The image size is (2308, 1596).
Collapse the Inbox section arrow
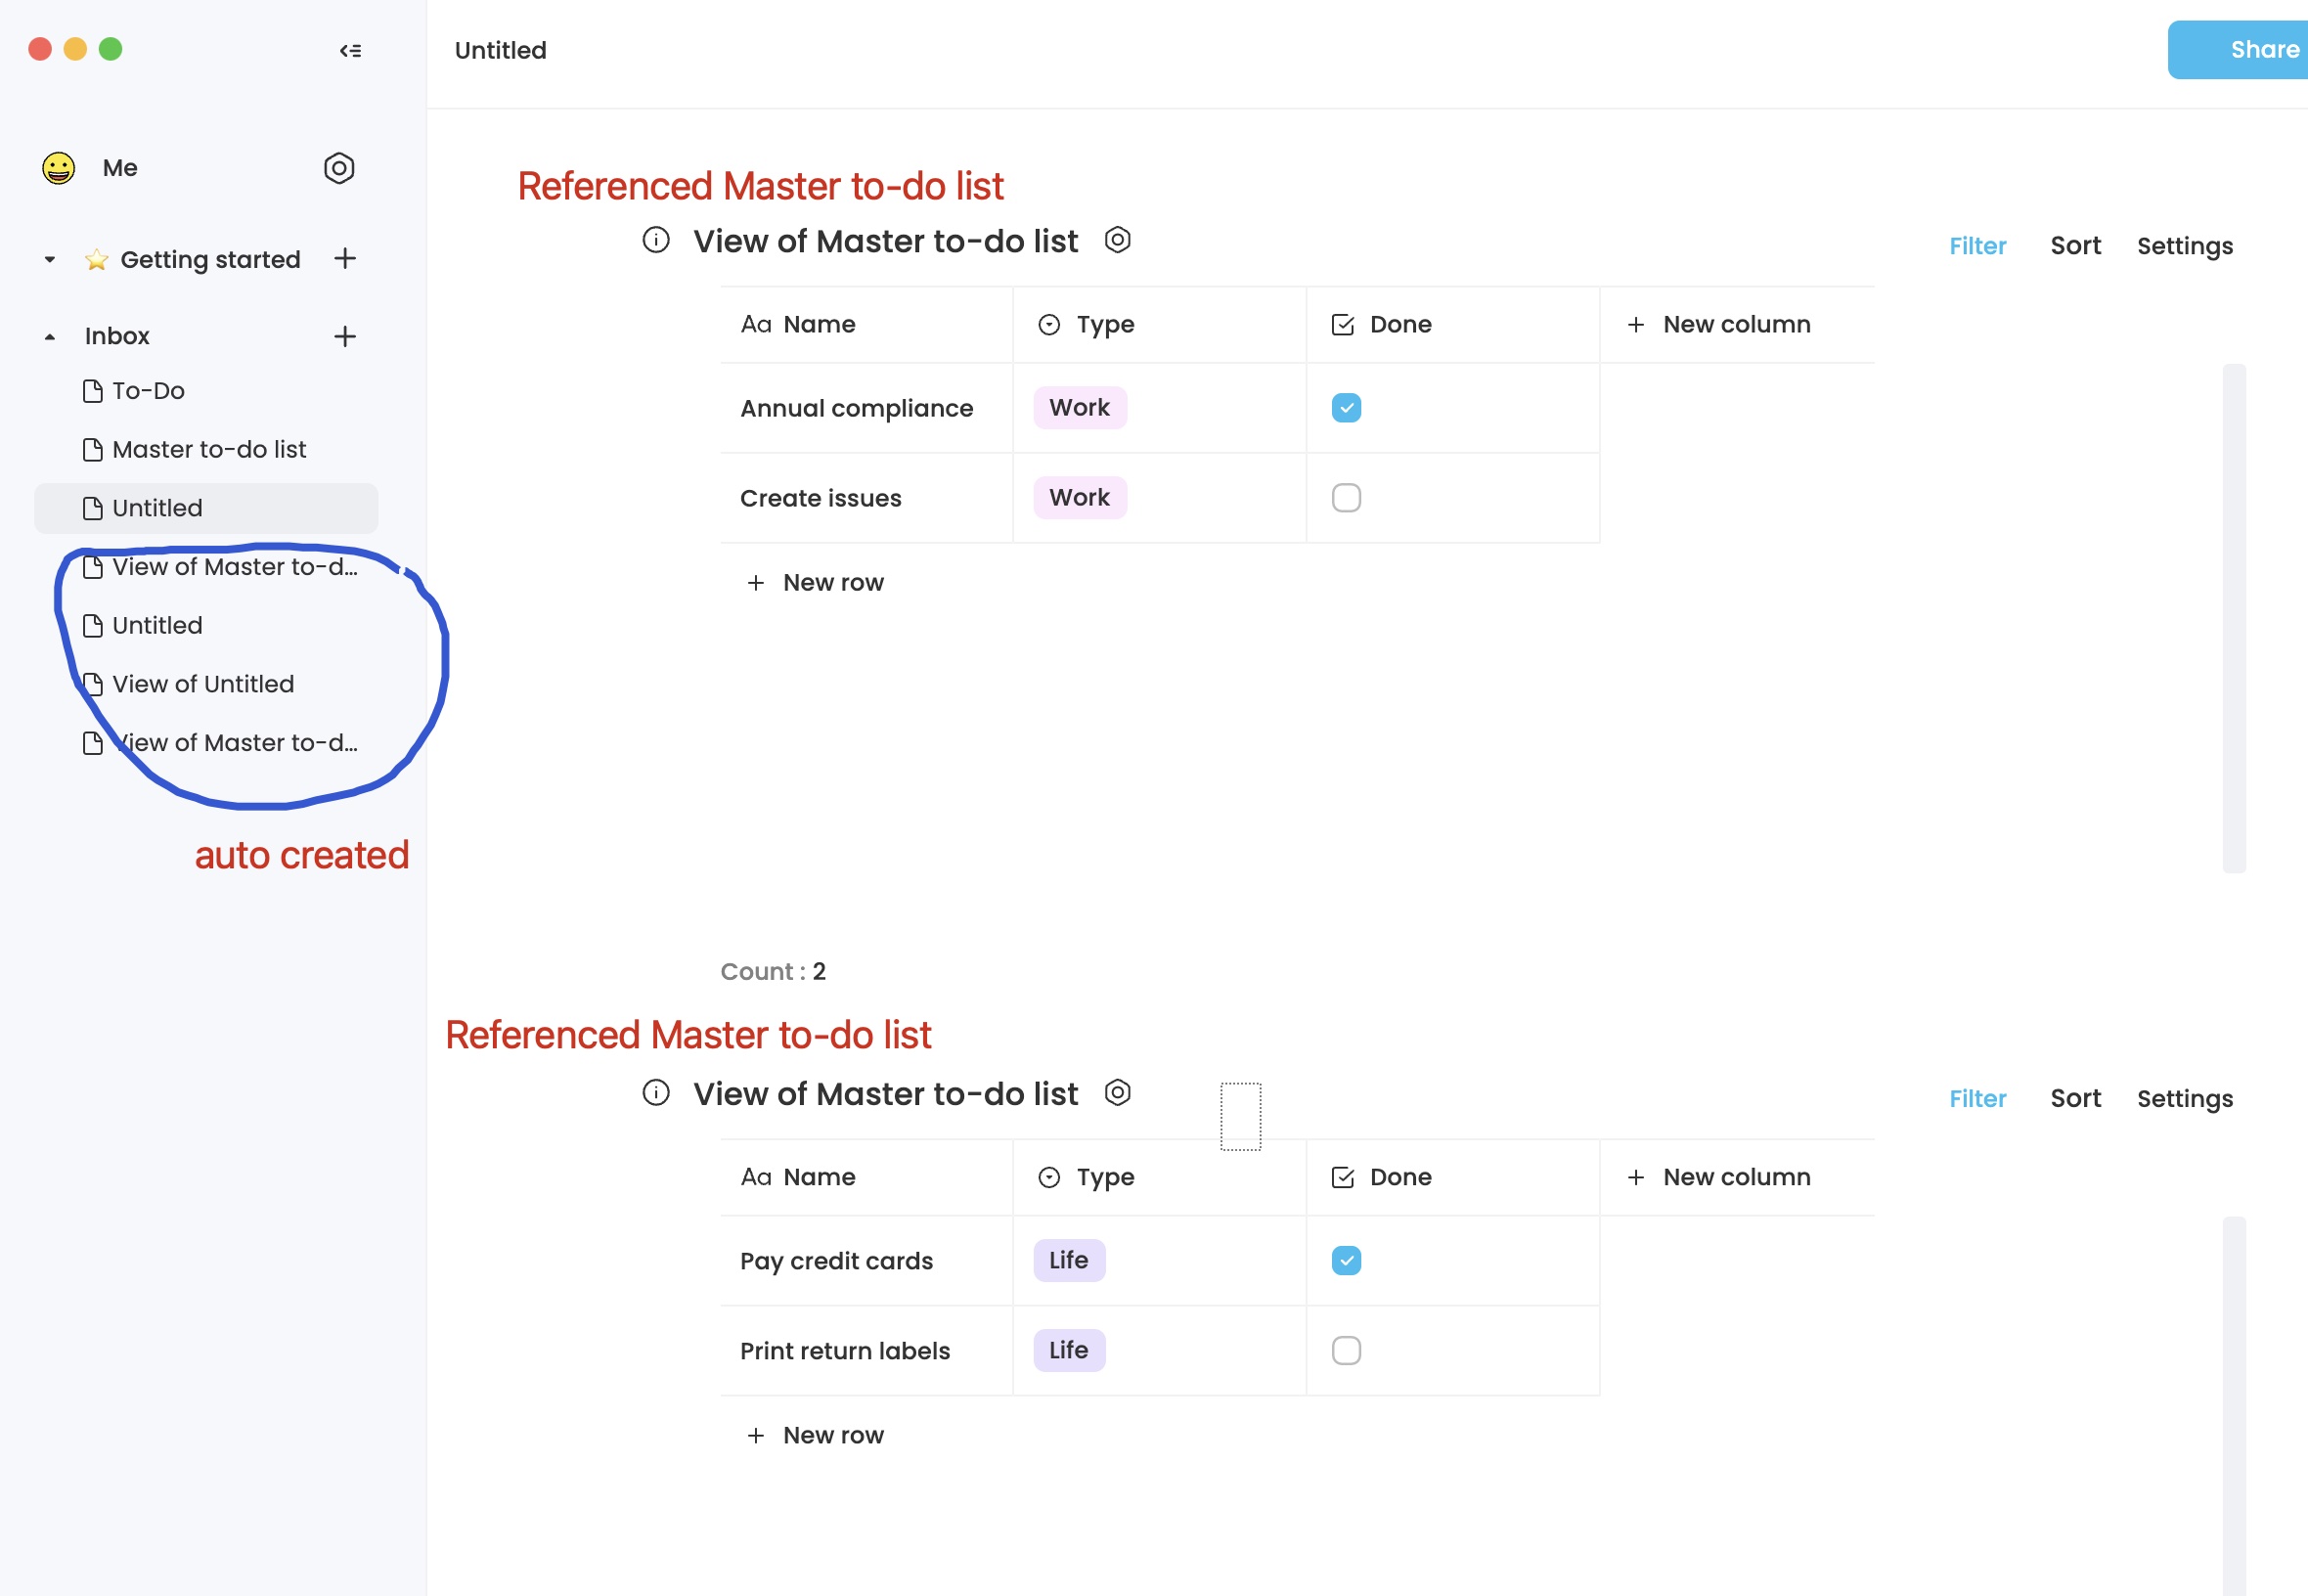click(50, 337)
